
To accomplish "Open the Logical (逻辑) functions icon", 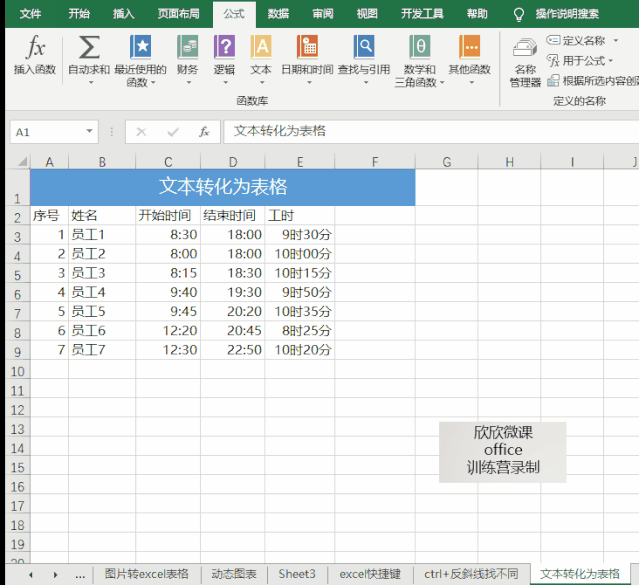I will click(x=224, y=46).
